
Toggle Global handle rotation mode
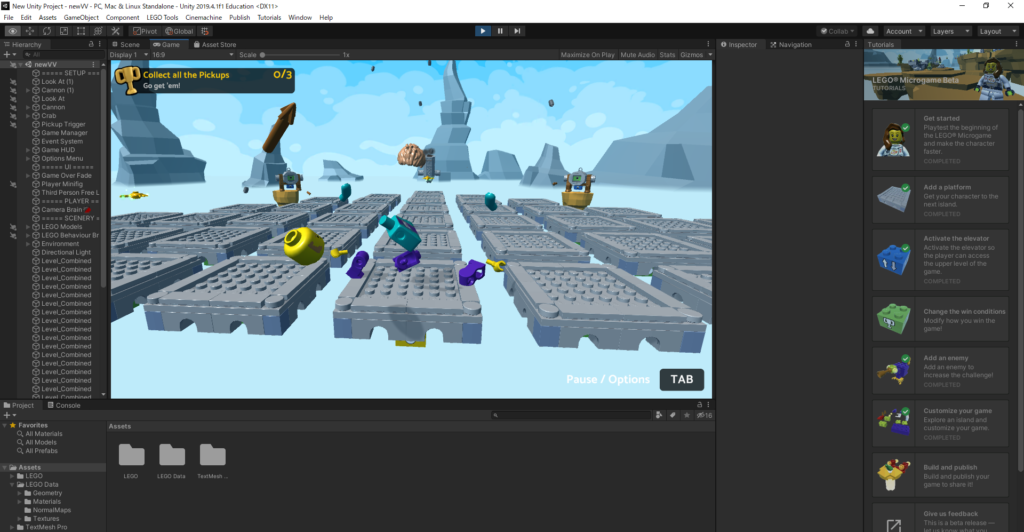click(179, 31)
